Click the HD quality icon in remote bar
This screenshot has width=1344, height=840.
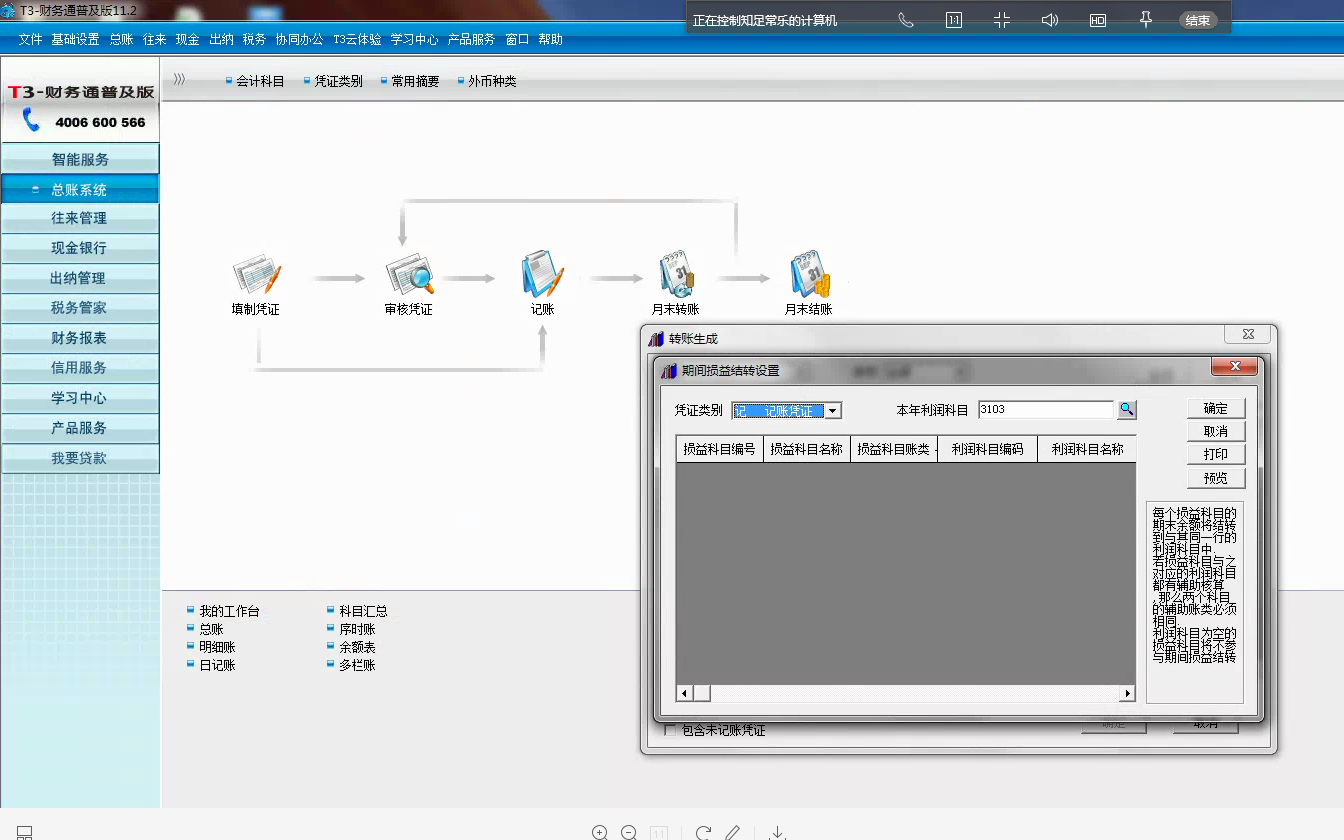point(1098,20)
